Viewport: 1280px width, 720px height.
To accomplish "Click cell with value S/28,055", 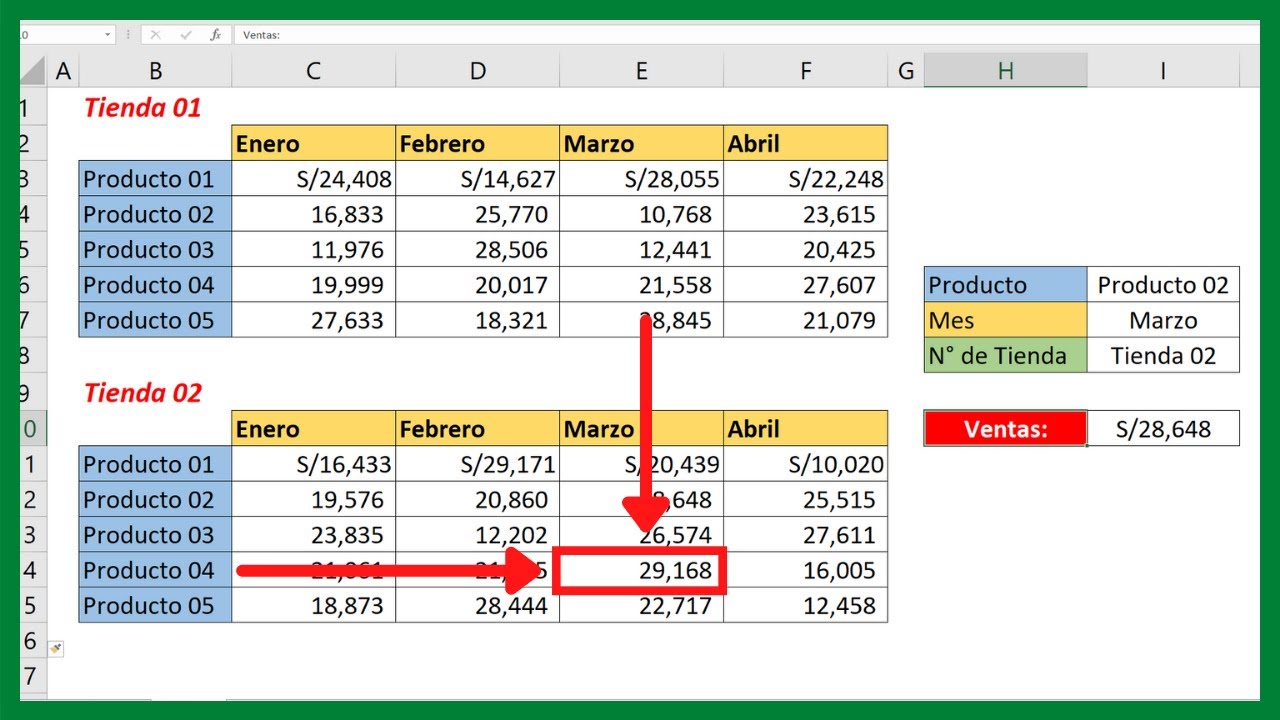I will [641, 179].
